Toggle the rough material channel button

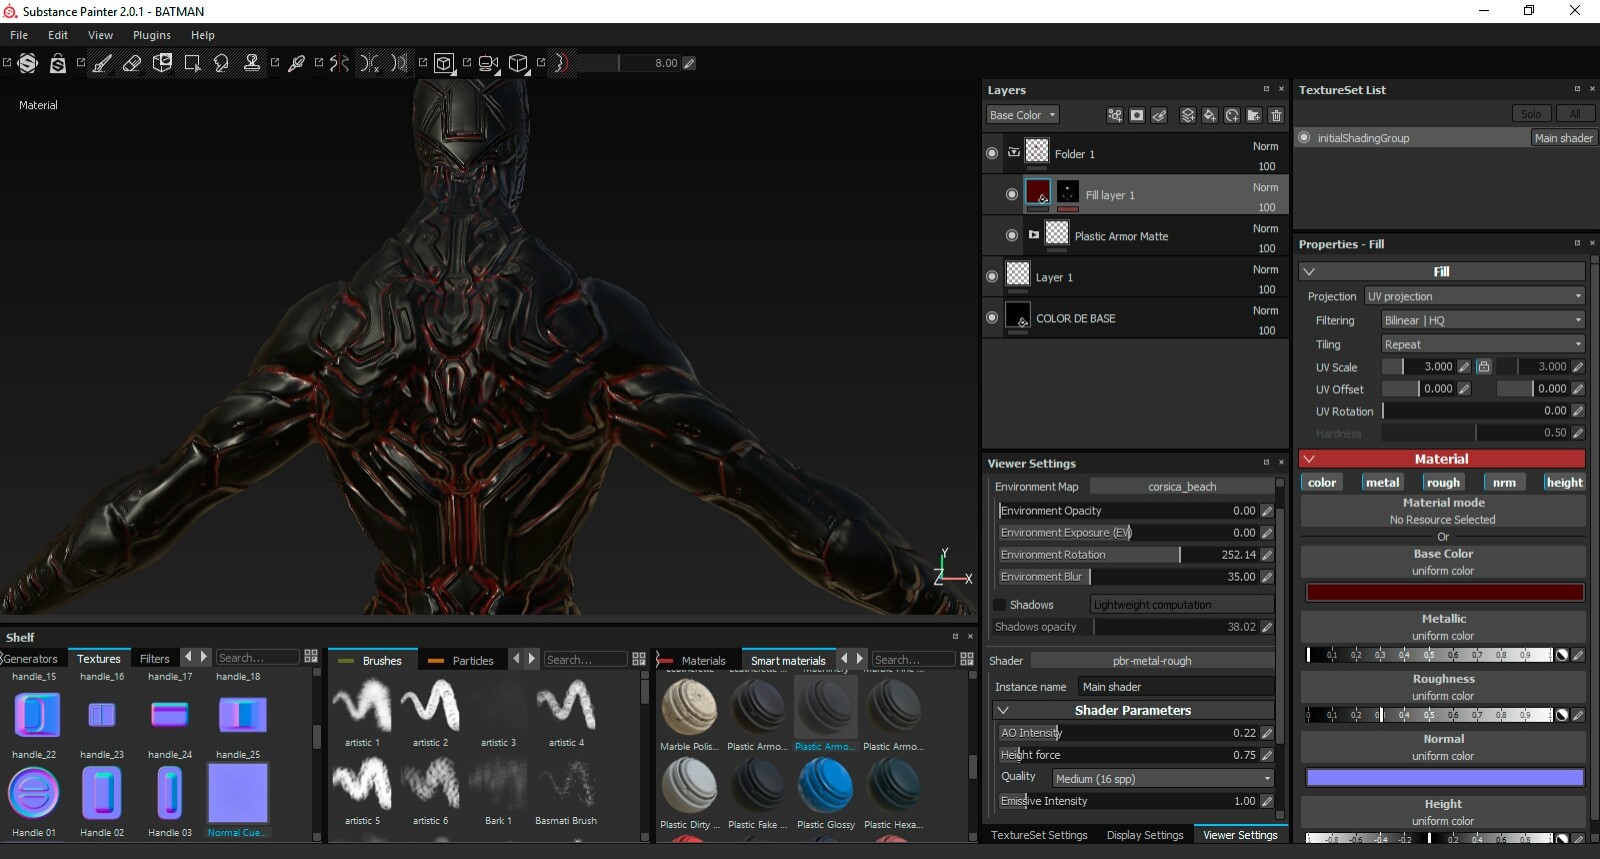pyautogui.click(x=1443, y=482)
